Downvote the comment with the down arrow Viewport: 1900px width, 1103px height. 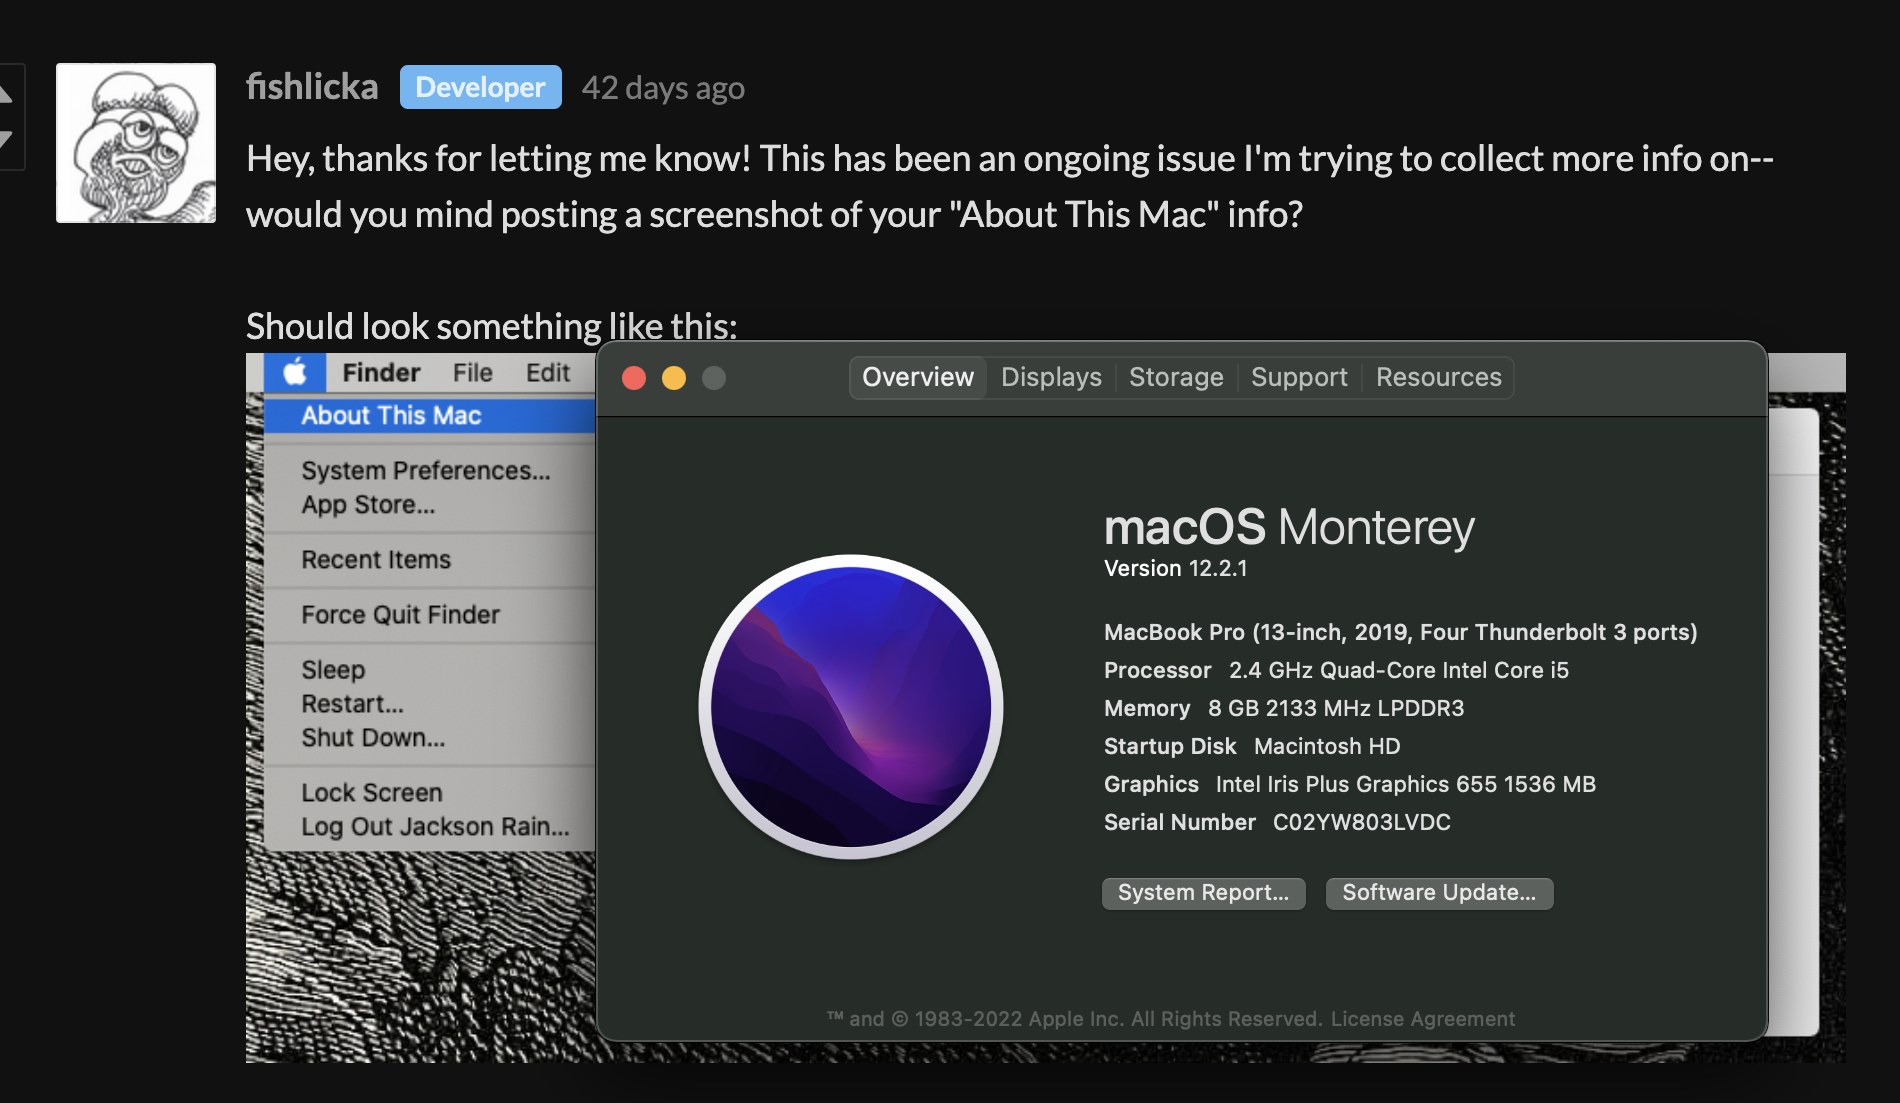(6, 140)
